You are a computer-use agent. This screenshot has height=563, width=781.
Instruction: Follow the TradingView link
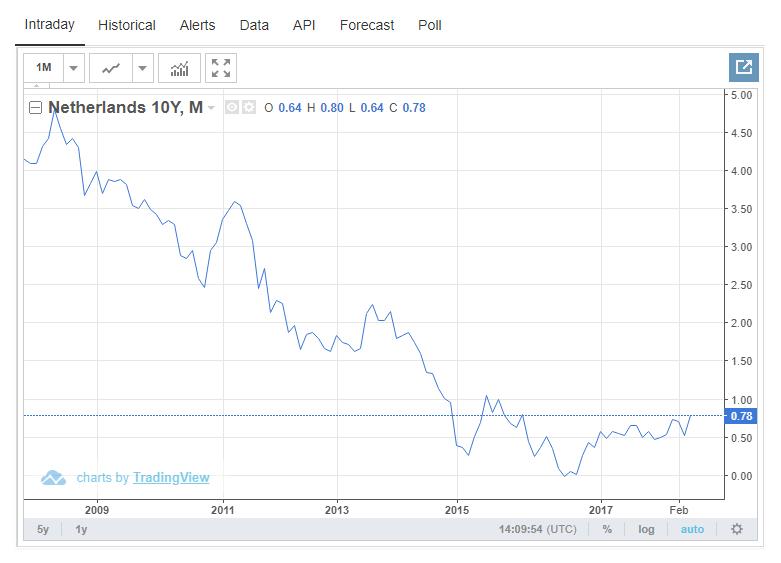(x=171, y=478)
